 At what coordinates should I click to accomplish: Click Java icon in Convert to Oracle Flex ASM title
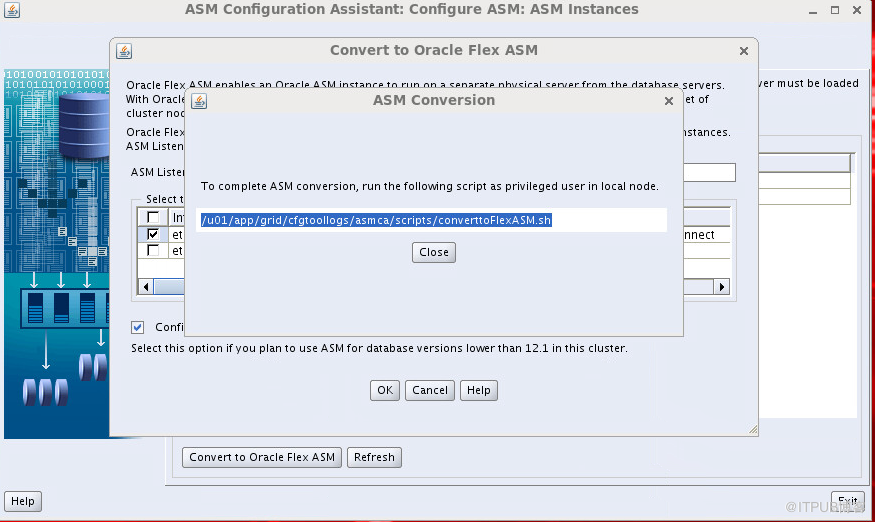pos(124,51)
